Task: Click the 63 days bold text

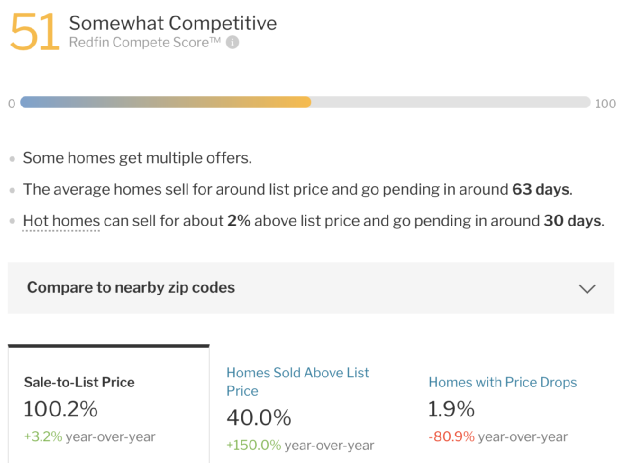Action: [x=541, y=189]
